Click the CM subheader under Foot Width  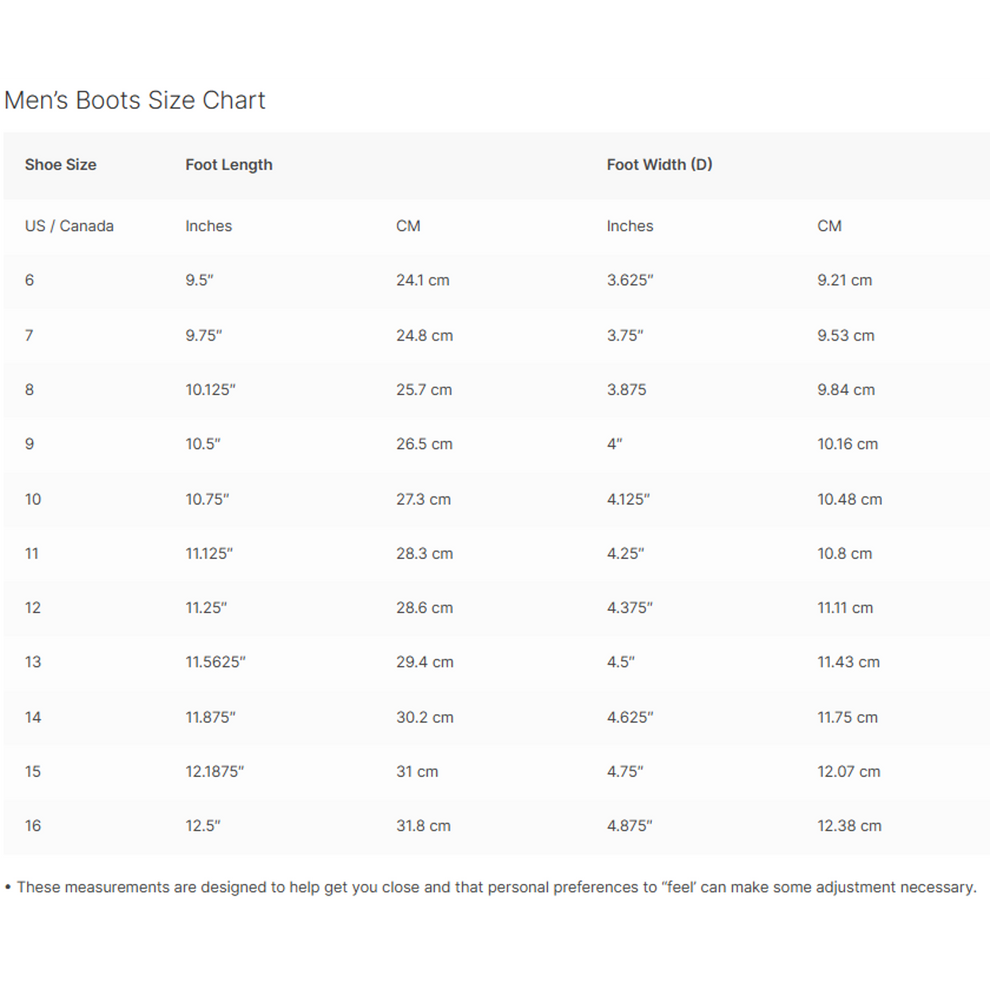829,226
